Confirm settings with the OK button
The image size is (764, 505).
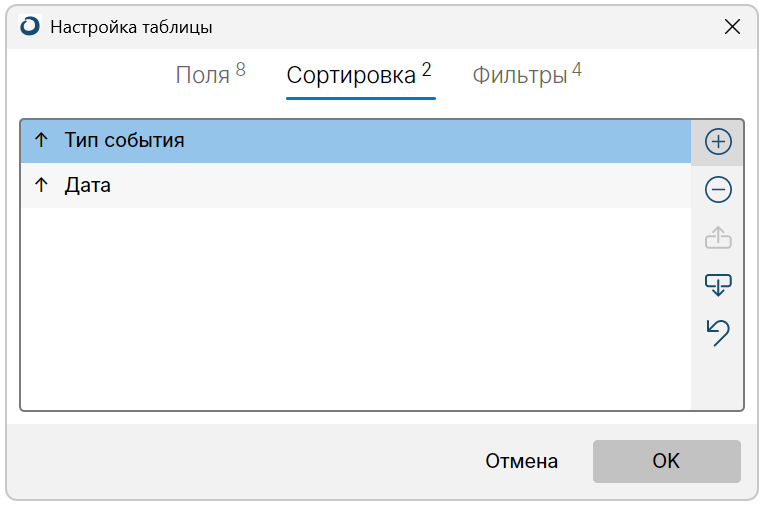pos(666,461)
